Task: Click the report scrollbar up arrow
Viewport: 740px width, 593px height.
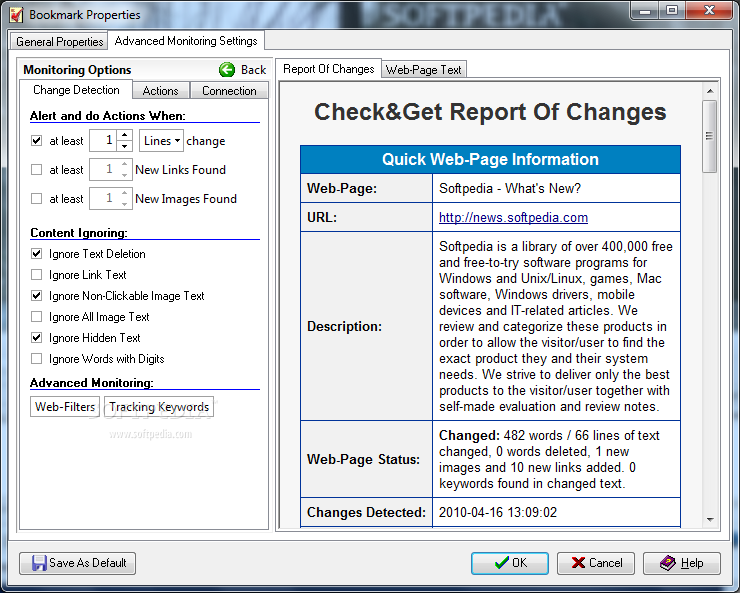Action: [710, 91]
